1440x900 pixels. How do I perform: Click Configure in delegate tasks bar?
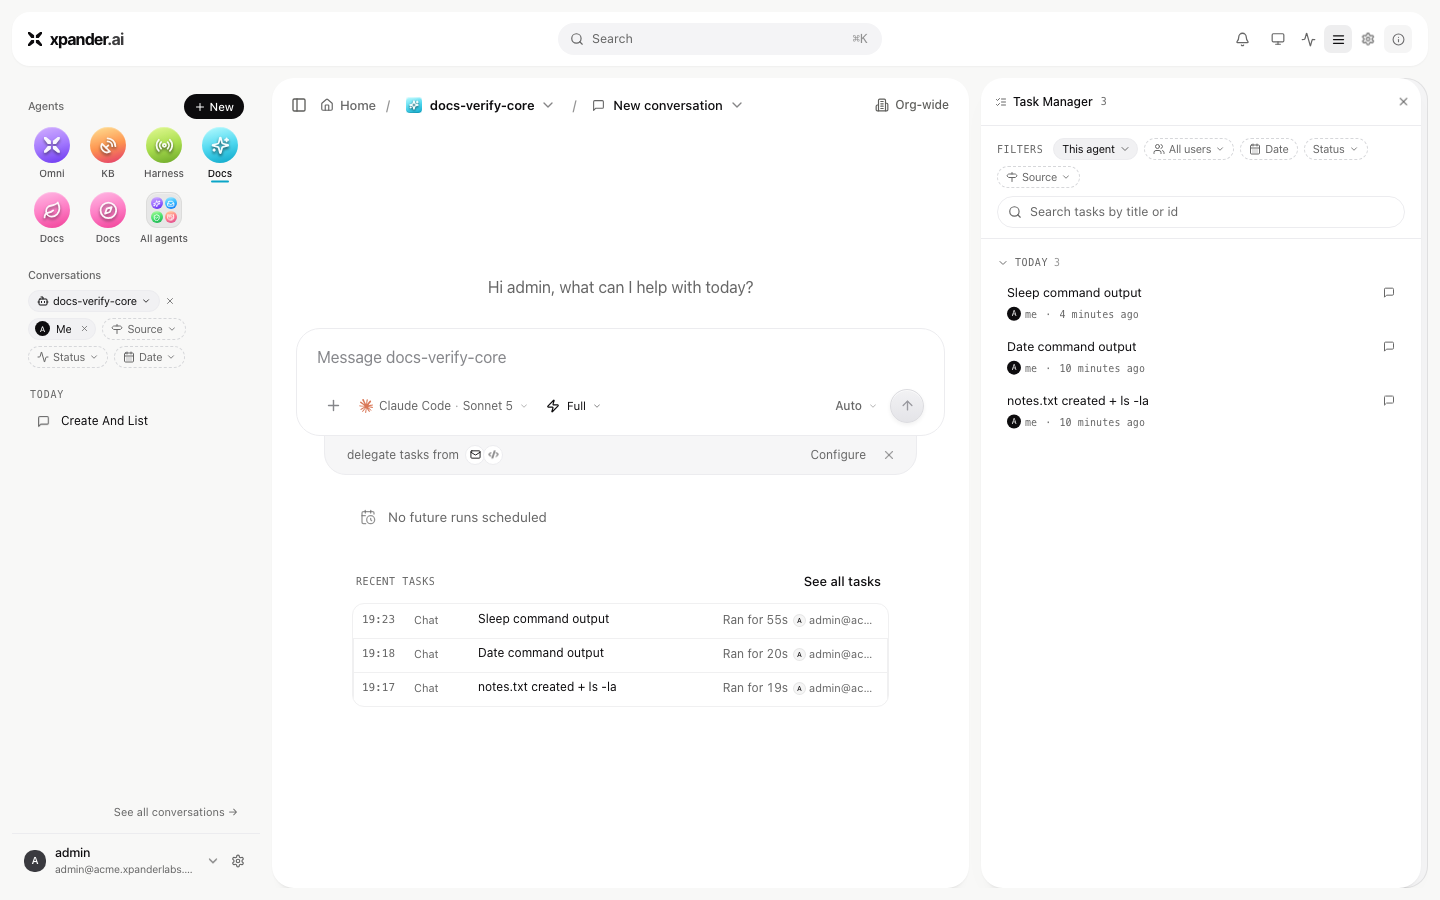coord(838,455)
